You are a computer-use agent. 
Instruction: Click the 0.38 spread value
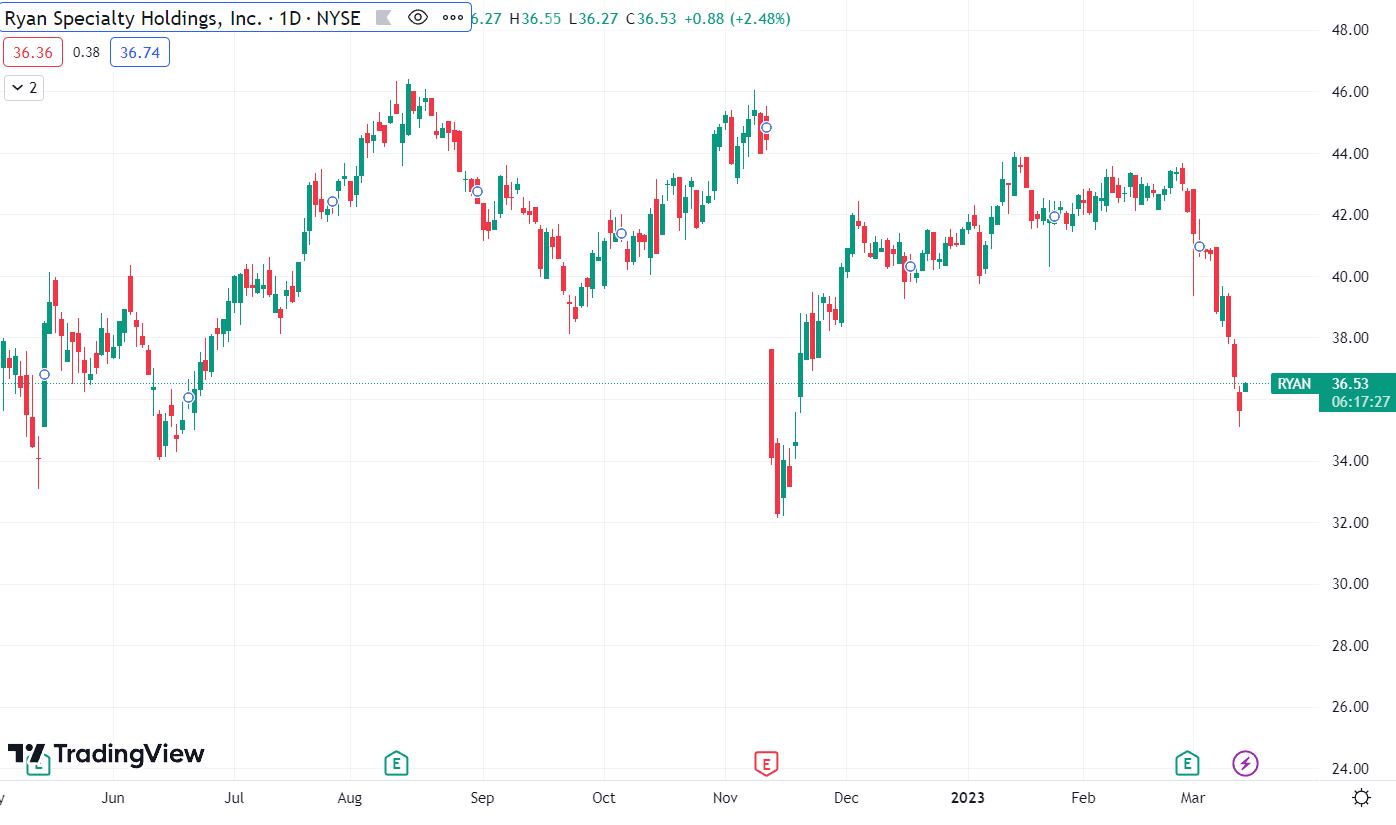(x=87, y=52)
